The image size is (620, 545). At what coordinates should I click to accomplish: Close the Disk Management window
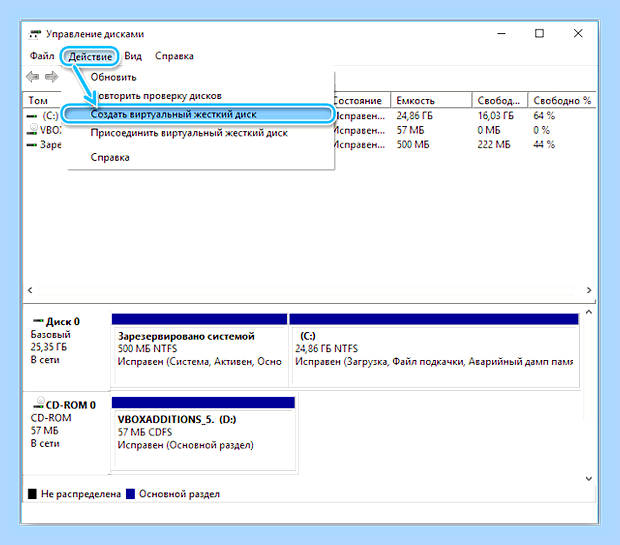click(578, 34)
